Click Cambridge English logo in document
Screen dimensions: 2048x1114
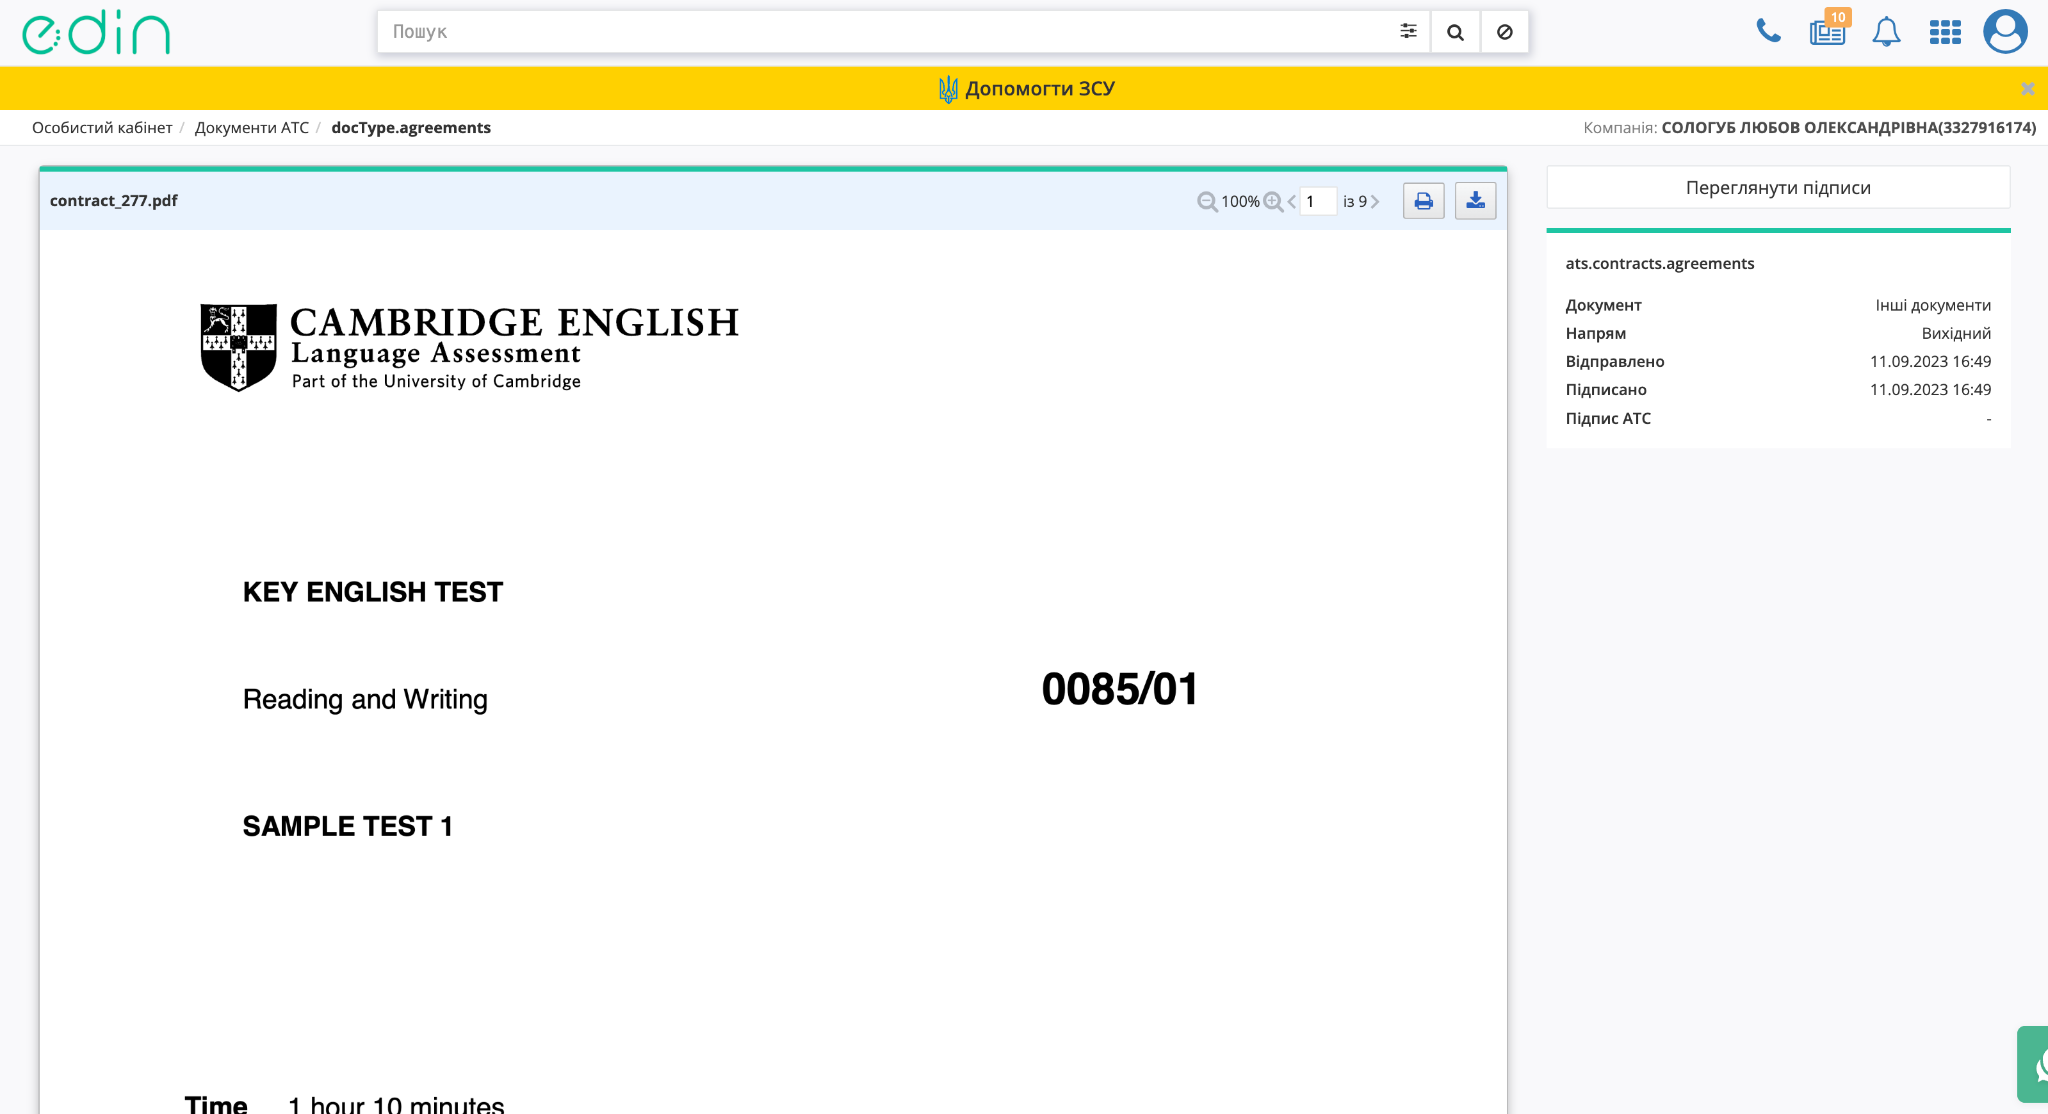[x=469, y=347]
